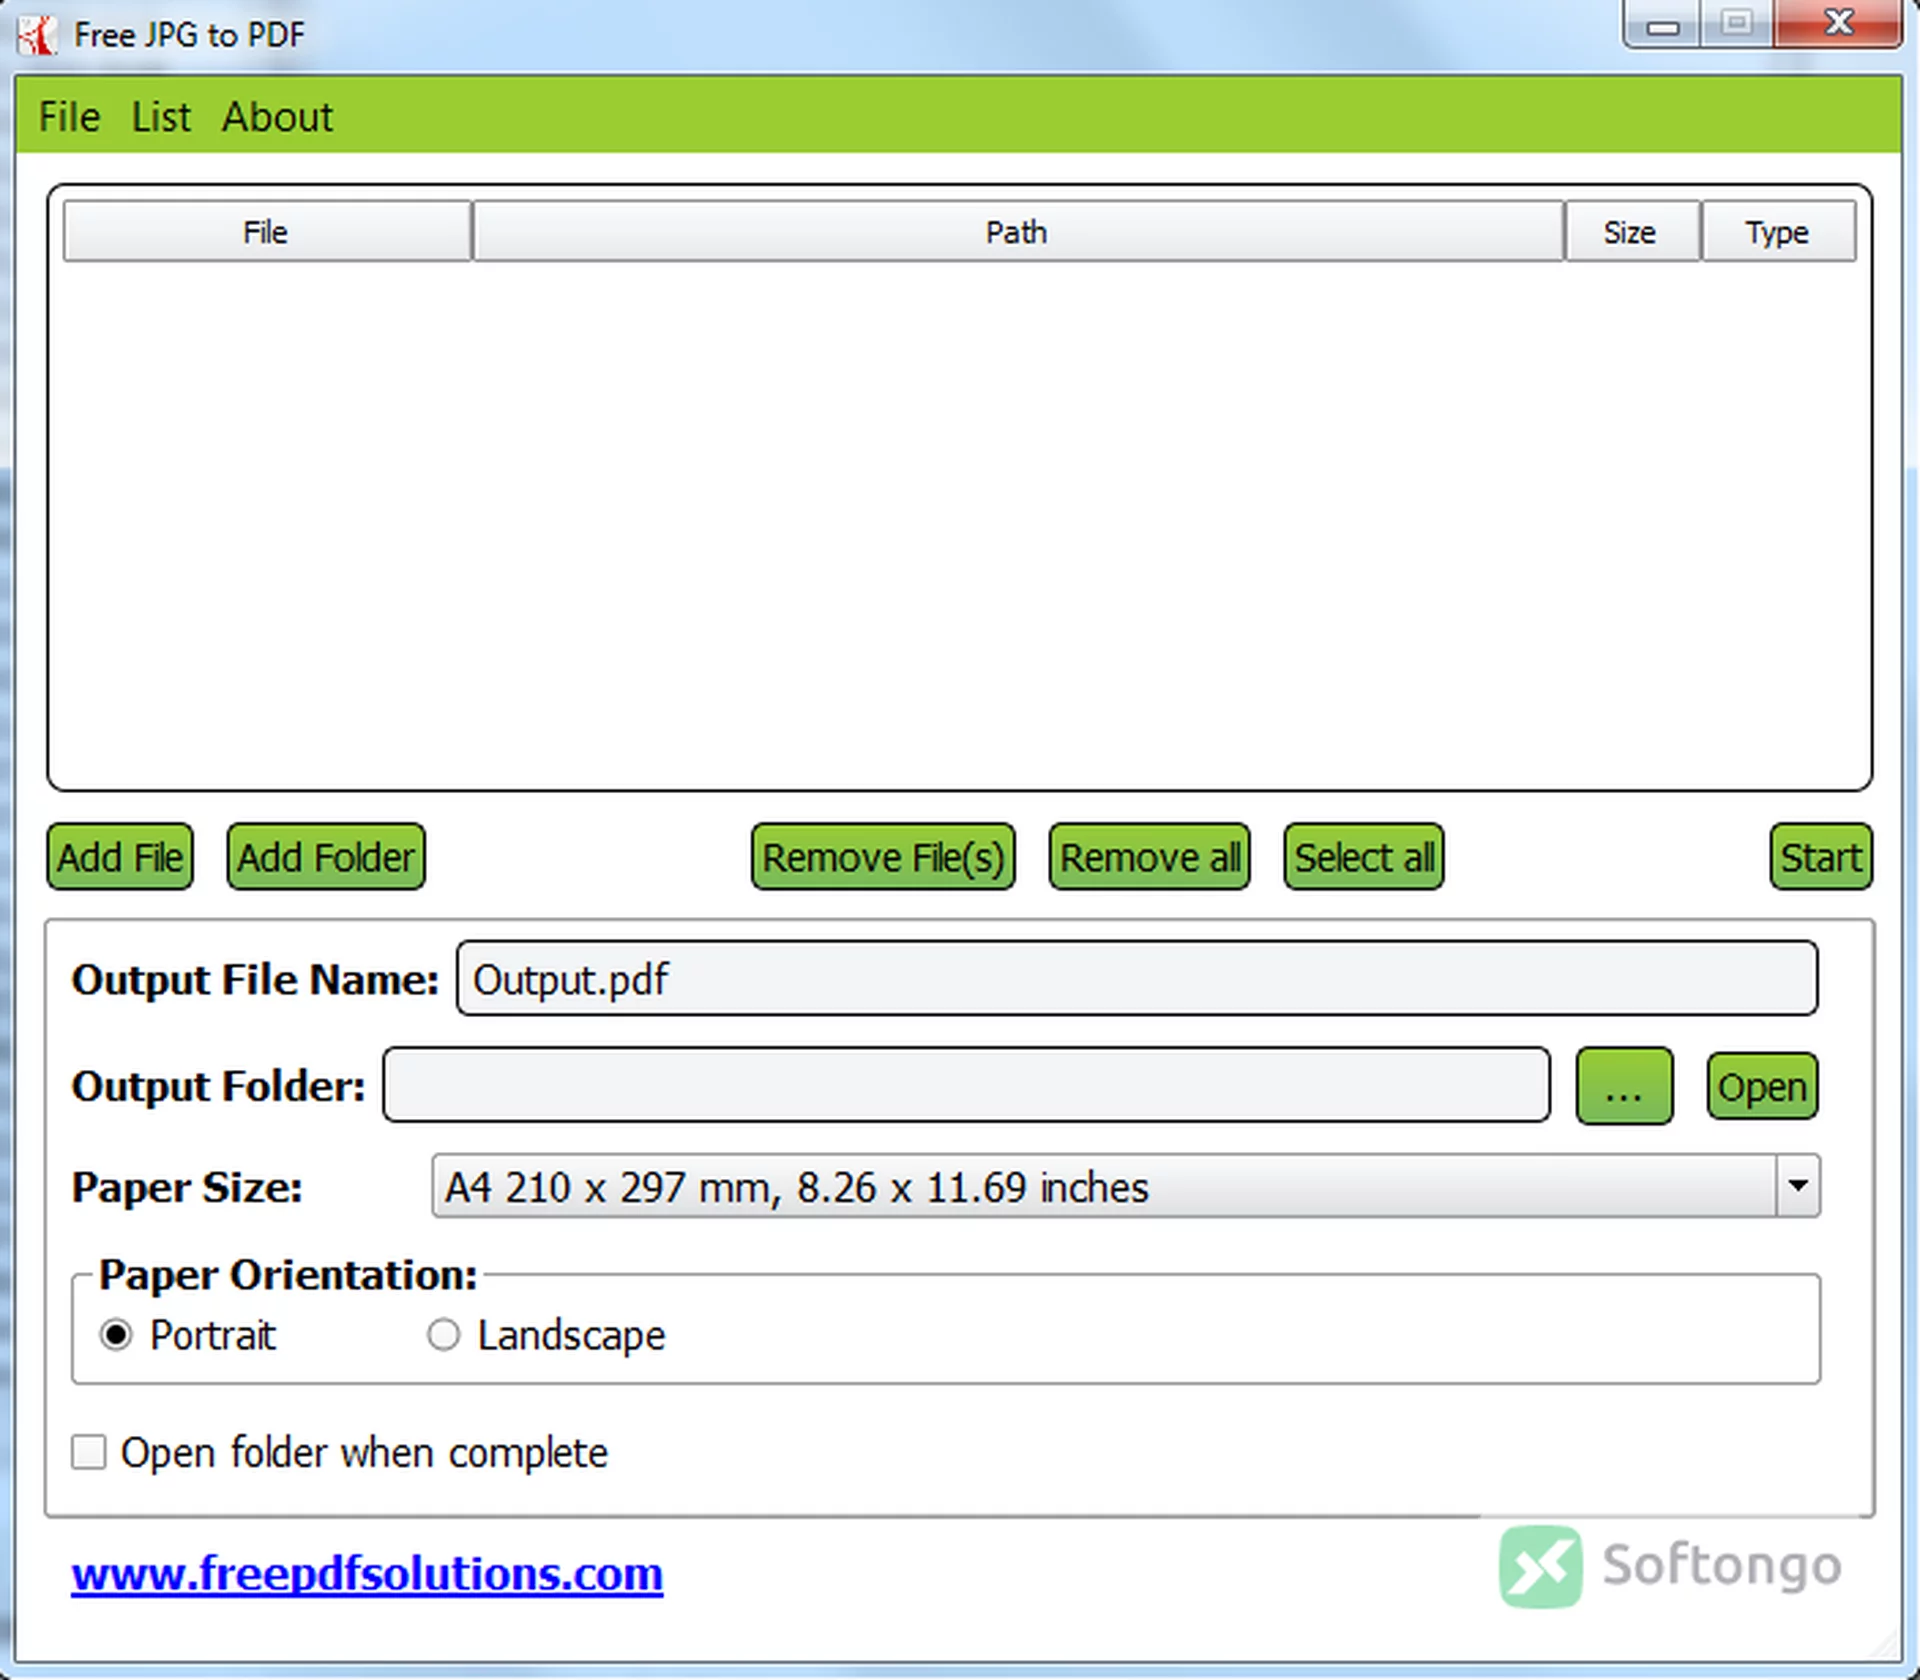Click the Size column header

point(1631,232)
